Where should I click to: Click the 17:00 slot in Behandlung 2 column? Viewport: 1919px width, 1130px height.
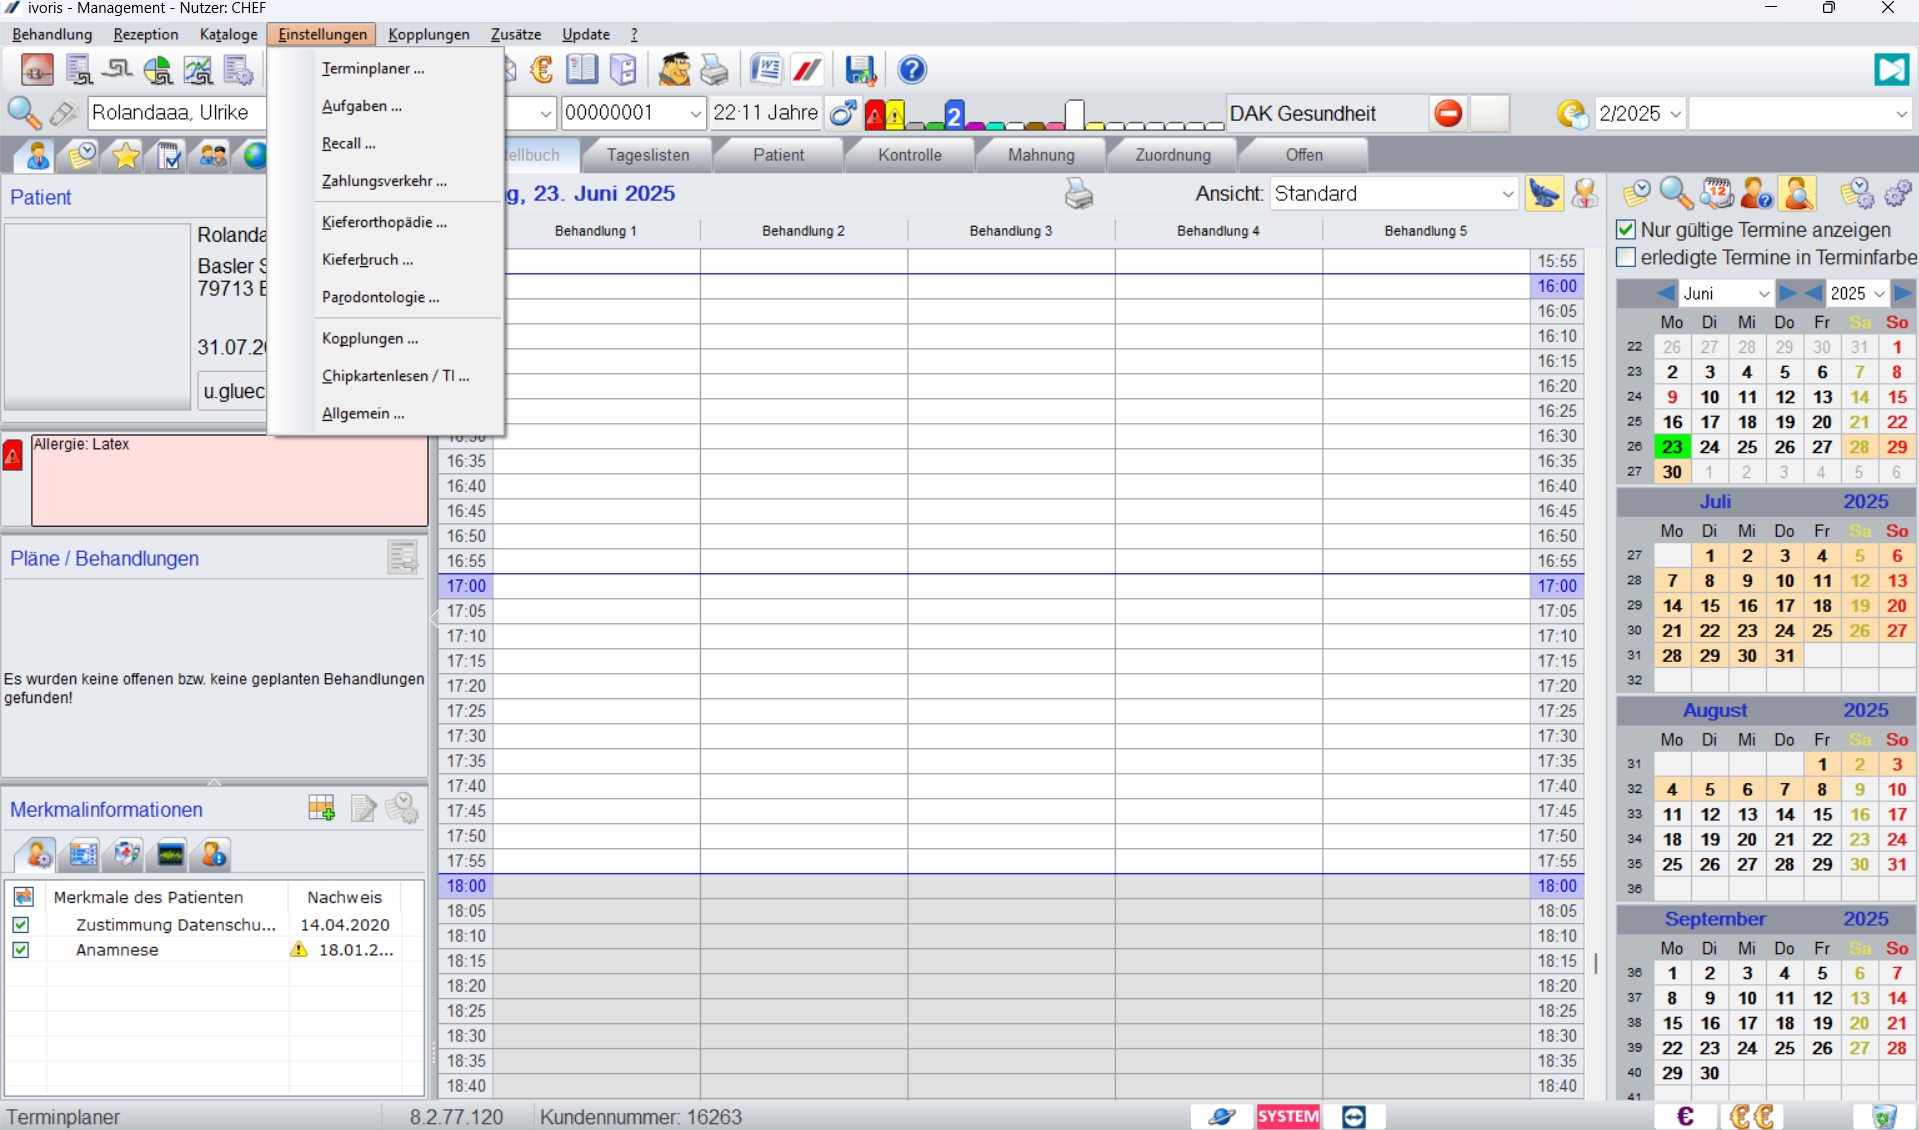[803, 586]
